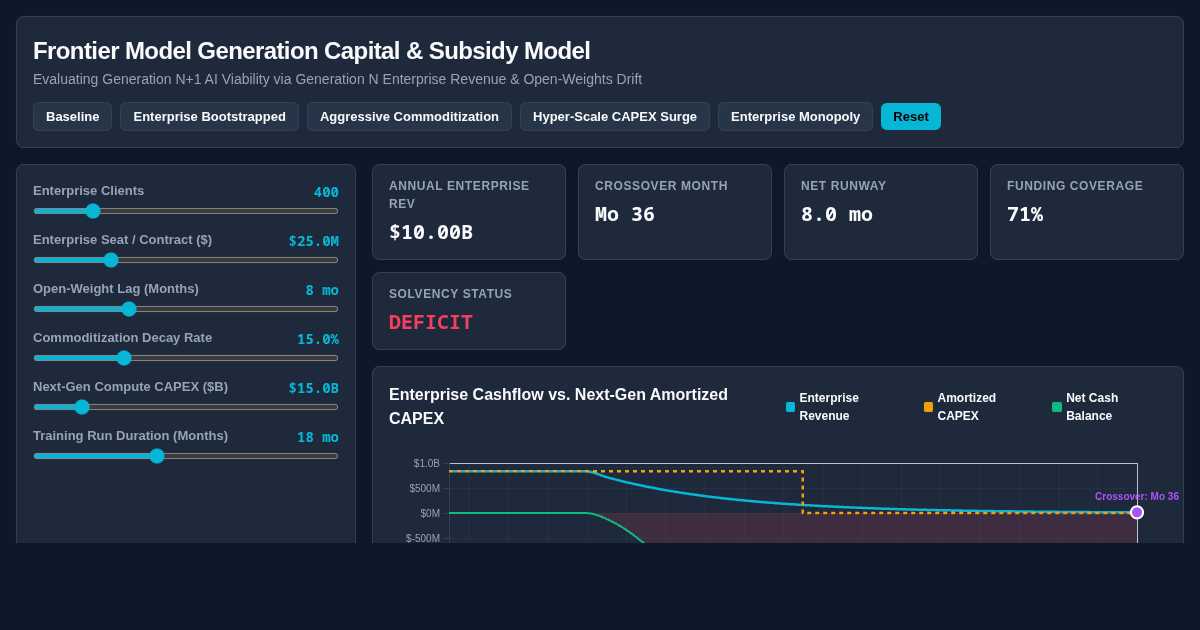Click the Crossover Month value 'Mo 36'
Image resolution: width=1200 pixels, height=630 pixels.
point(625,214)
